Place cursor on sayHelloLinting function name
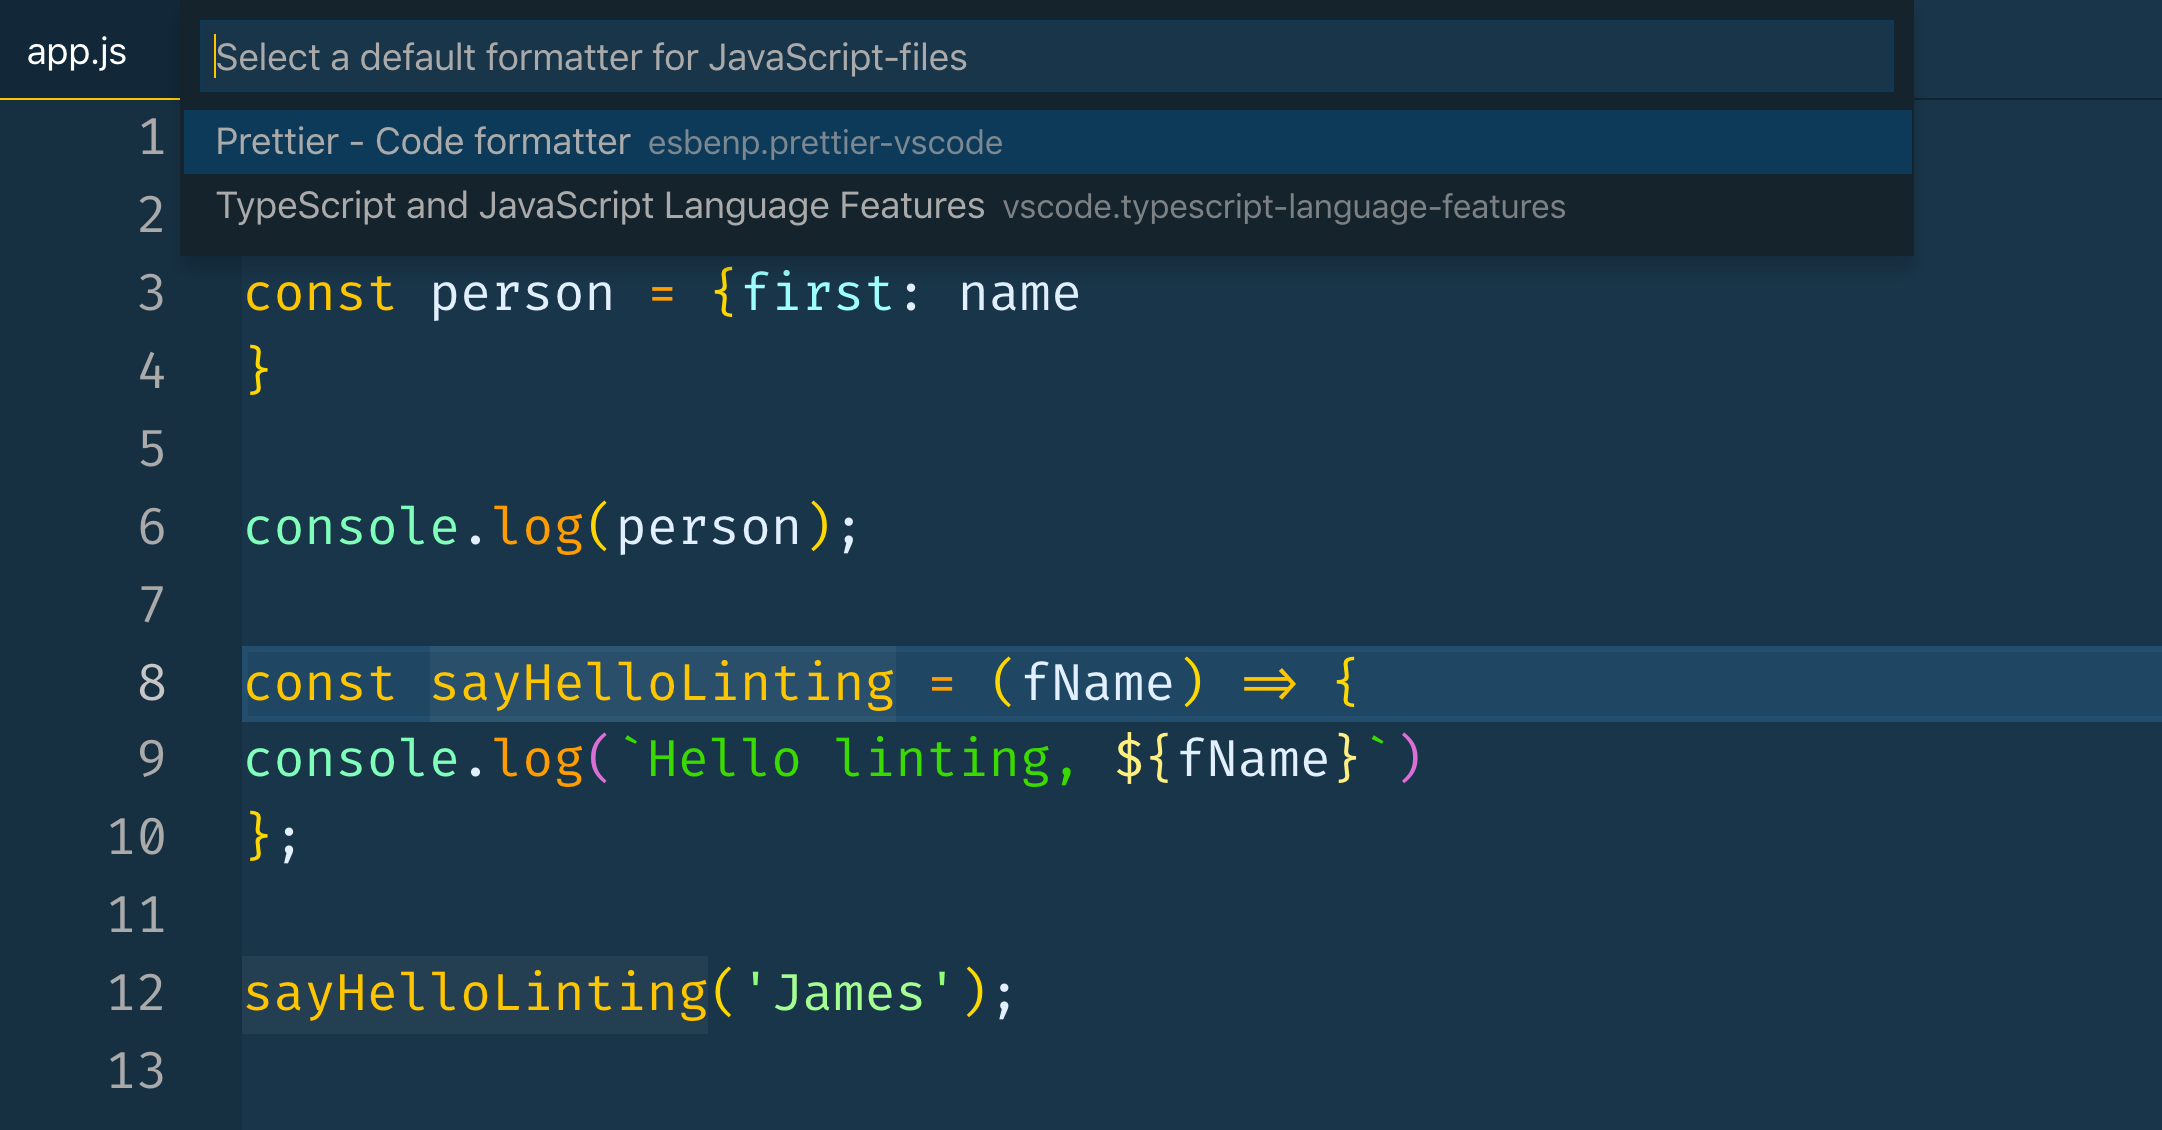This screenshot has width=2162, height=1130. (x=662, y=683)
